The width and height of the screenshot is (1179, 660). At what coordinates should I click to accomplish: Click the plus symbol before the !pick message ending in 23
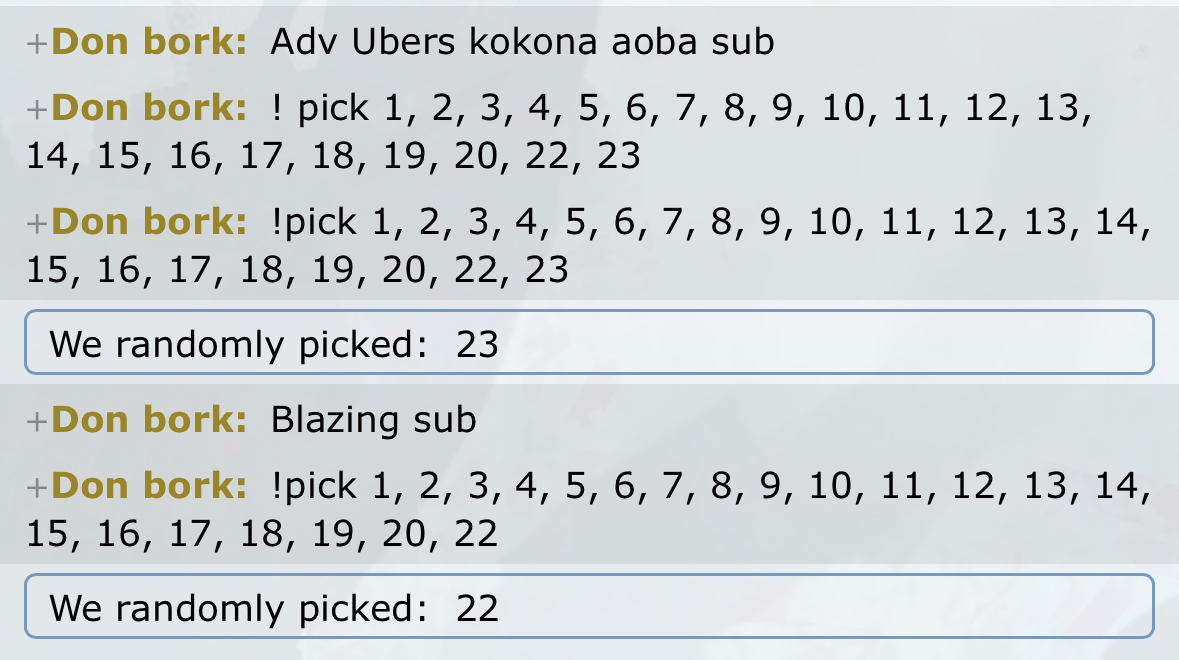coord(37,225)
